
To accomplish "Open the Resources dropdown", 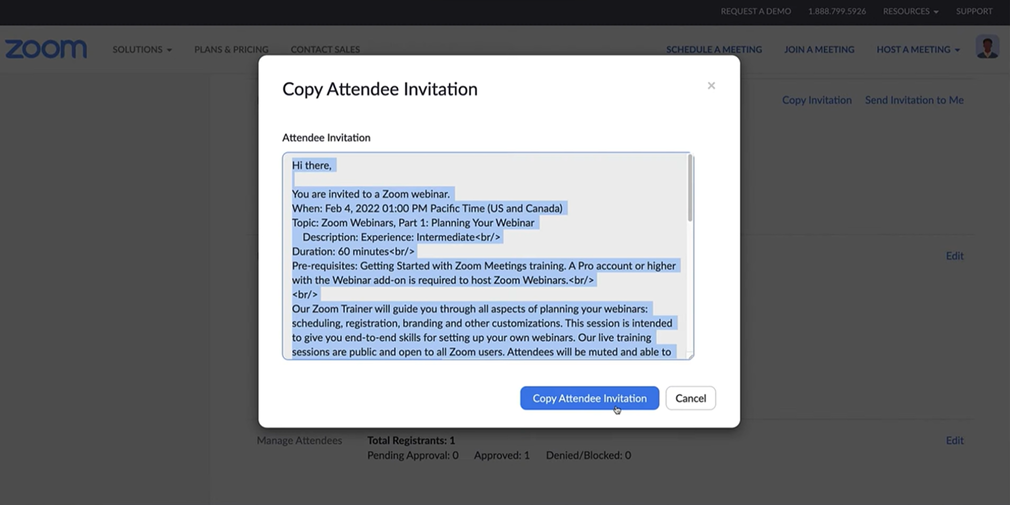I will click(910, 11).
